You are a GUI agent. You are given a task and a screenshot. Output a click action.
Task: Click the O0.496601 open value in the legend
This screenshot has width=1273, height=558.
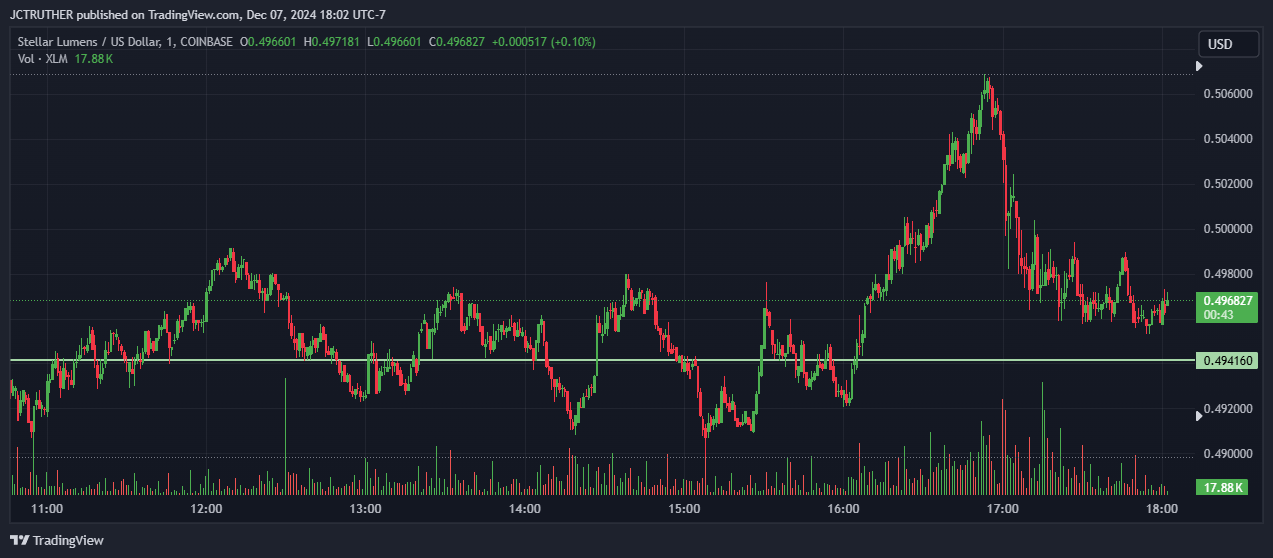(268, 42)
